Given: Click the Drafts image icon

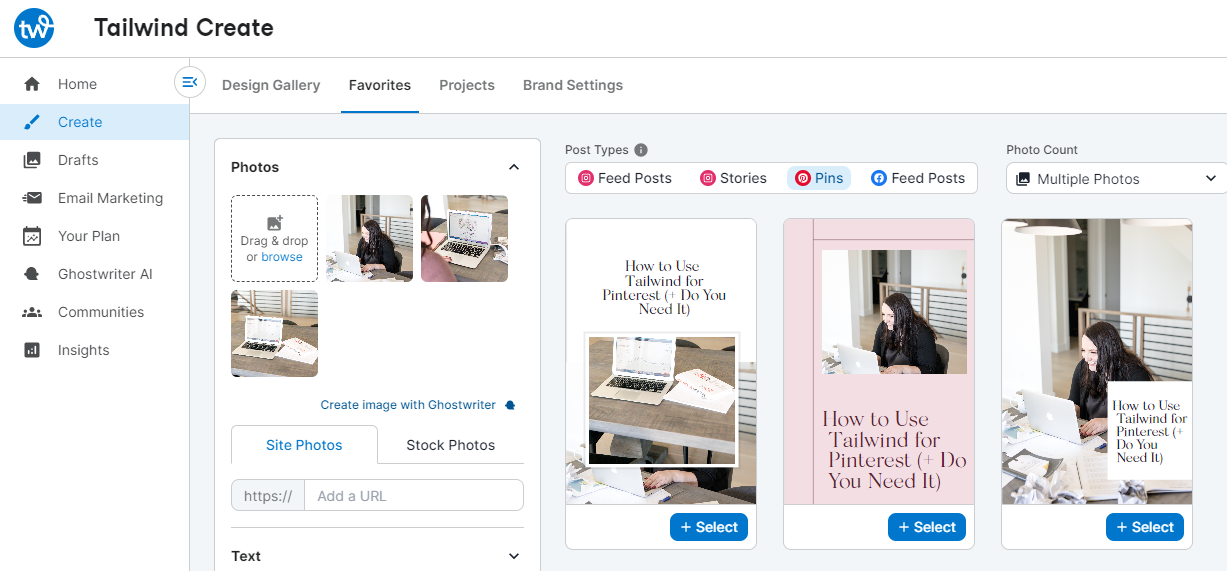Looking at the screenshot, I should coord(32,160).
